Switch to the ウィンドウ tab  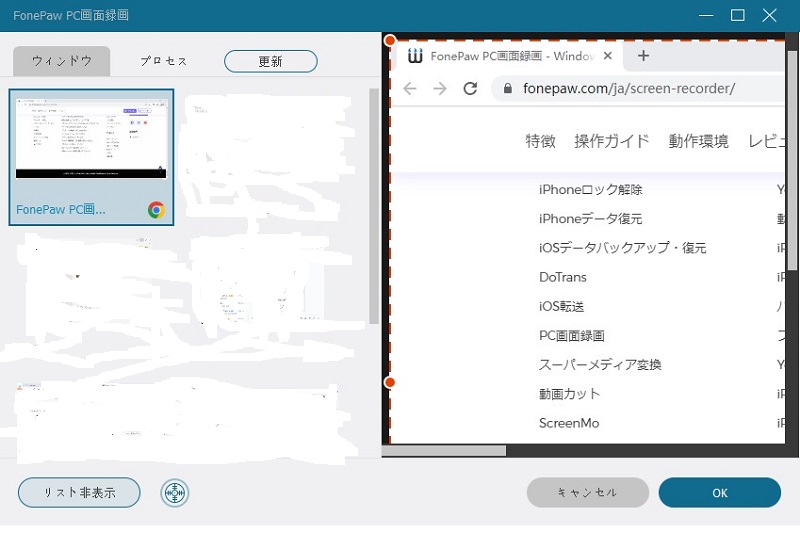62,61
